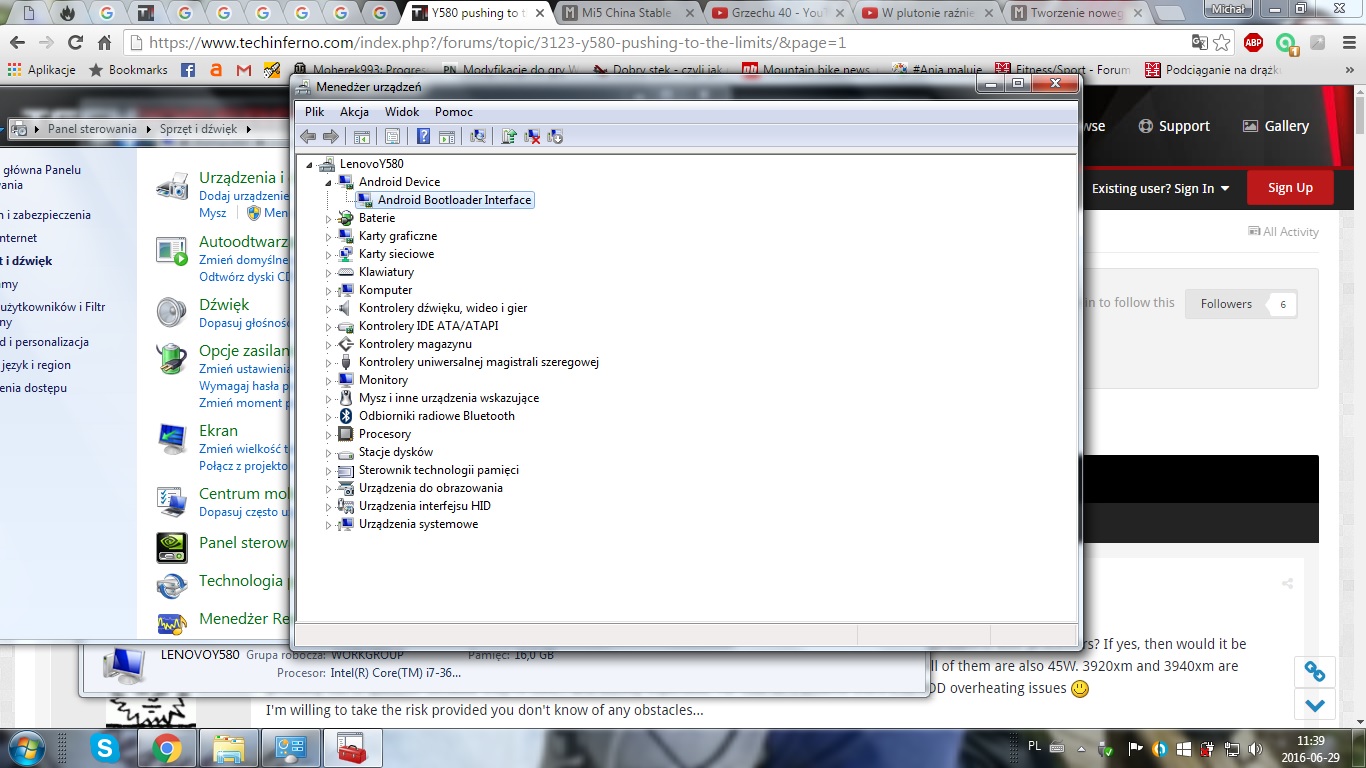Expand the Karty sieciowe category
This screenshot has height=768, width=1366.
[328, 255]
